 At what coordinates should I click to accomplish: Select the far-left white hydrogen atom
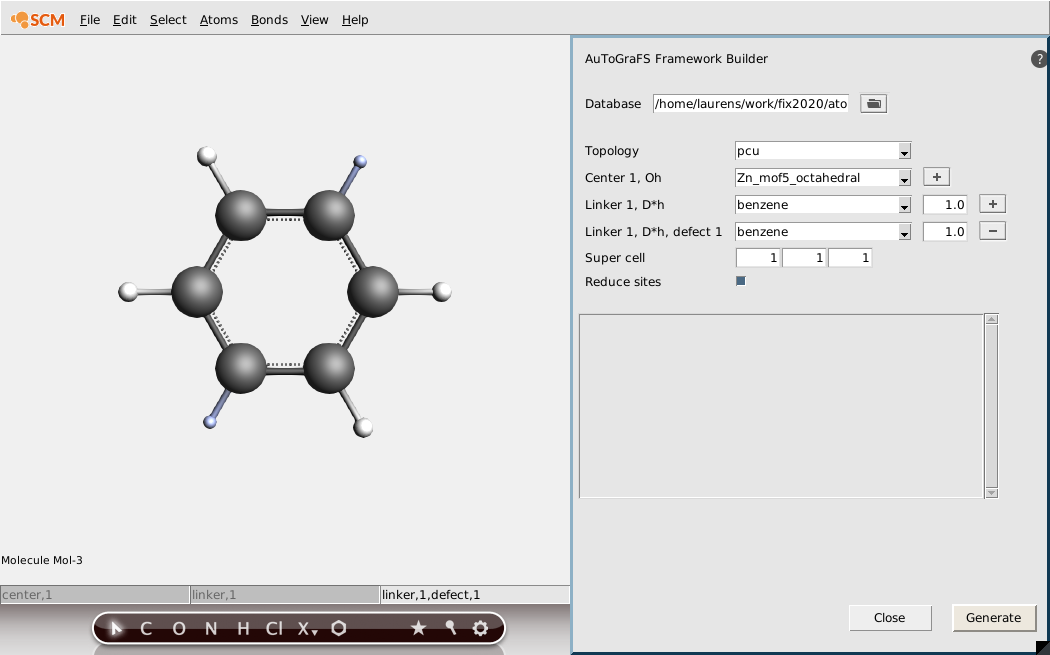pyautogui.click(x=127, y=291)
